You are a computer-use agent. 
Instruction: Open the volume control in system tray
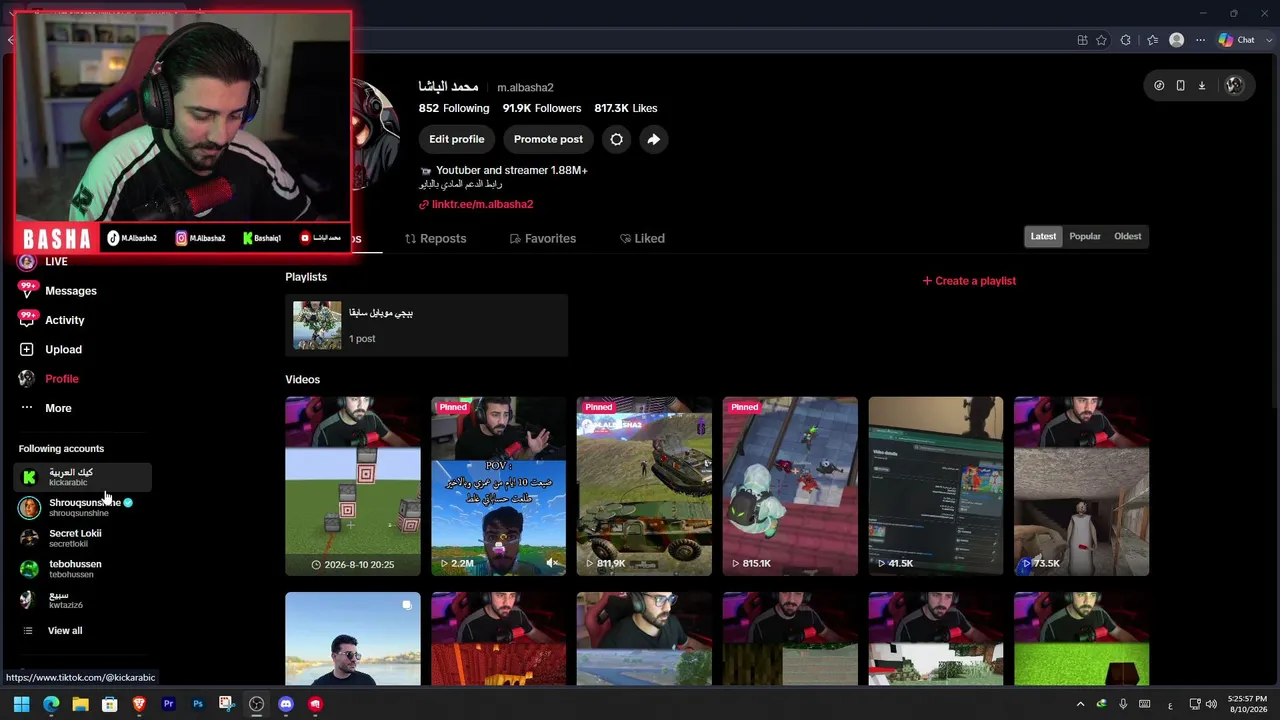click(1211, 704)
